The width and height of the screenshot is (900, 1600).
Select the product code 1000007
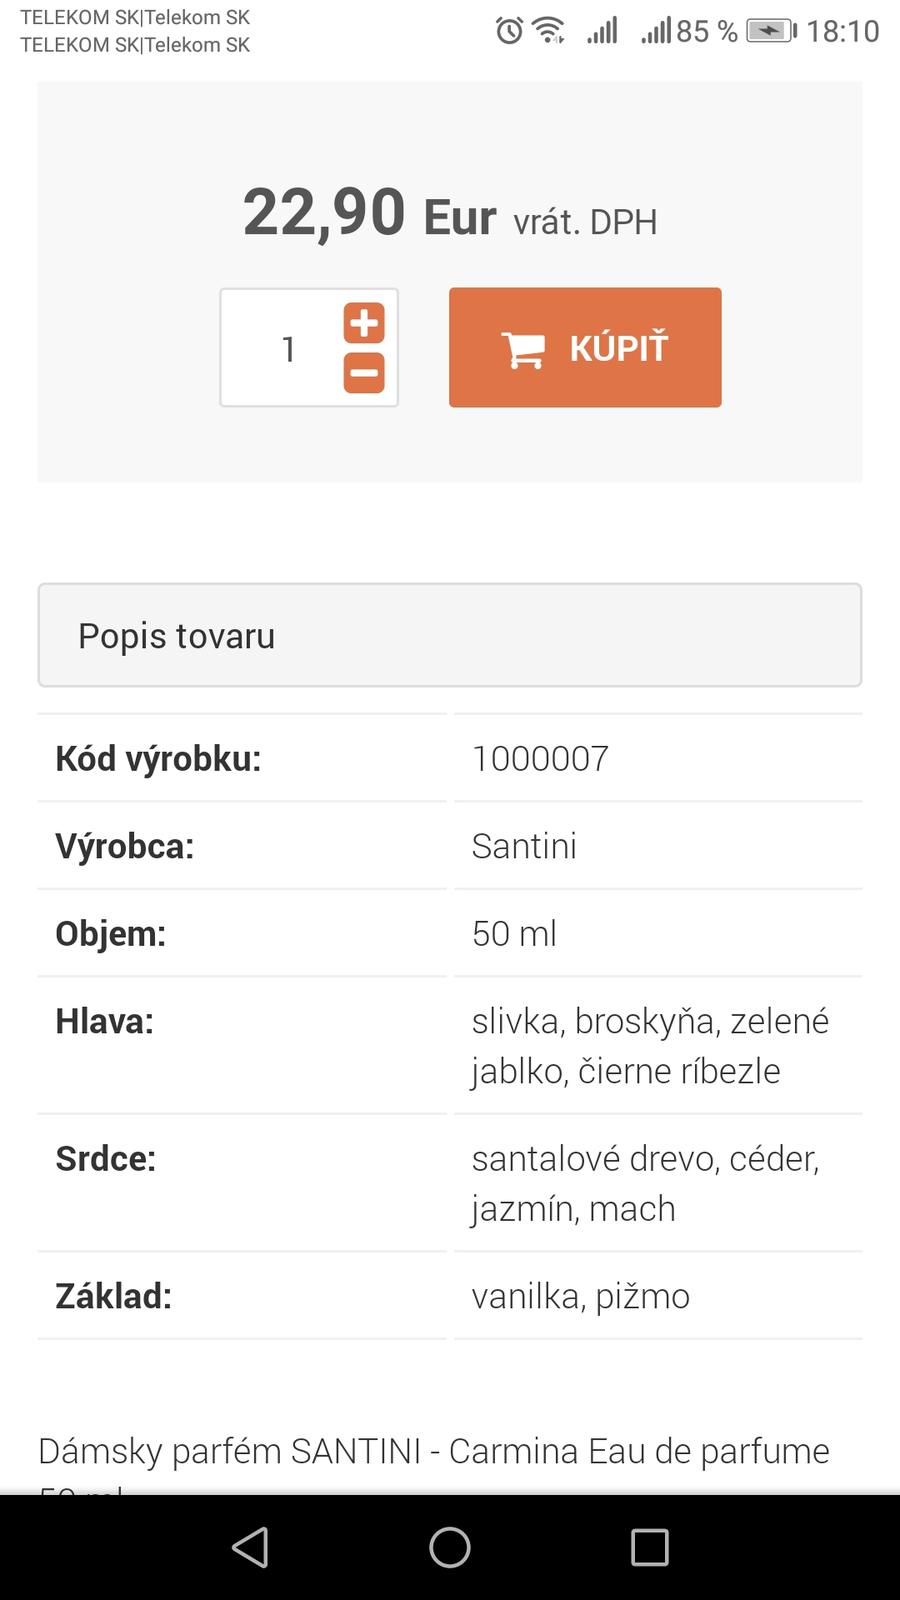[540, 759]
